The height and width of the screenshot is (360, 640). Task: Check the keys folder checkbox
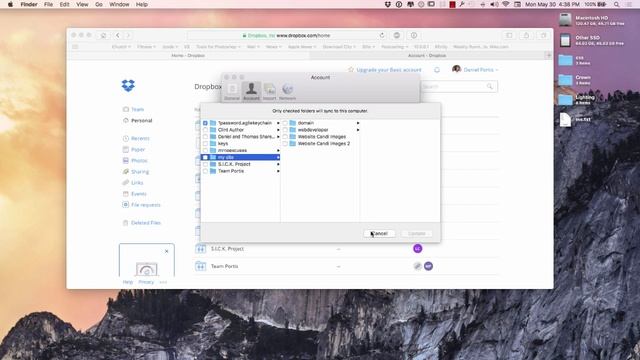click(205, 144)
